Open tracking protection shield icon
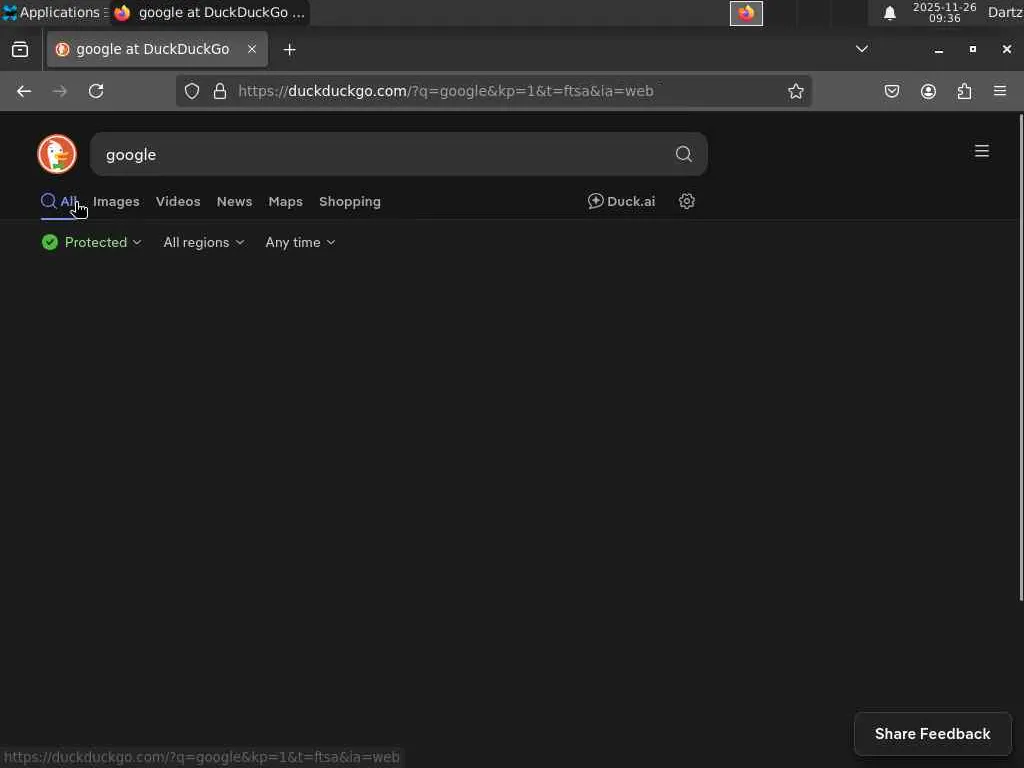Image resolution: width=1024 pixels, height=768 pixels. (x=191, y=91)
